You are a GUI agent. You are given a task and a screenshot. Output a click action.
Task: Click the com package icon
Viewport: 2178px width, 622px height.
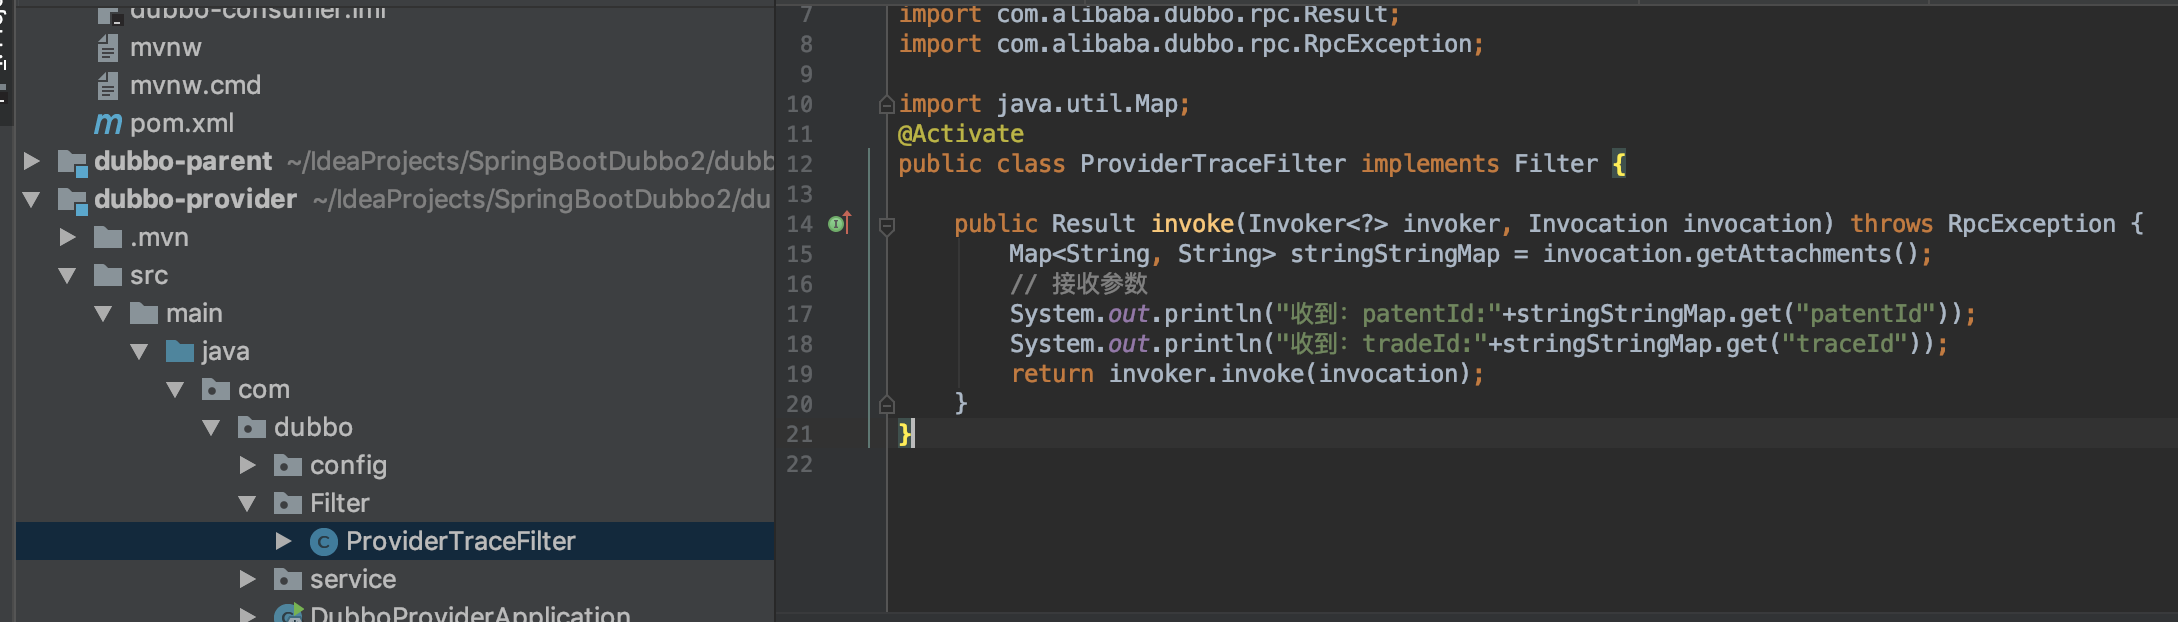216,390
